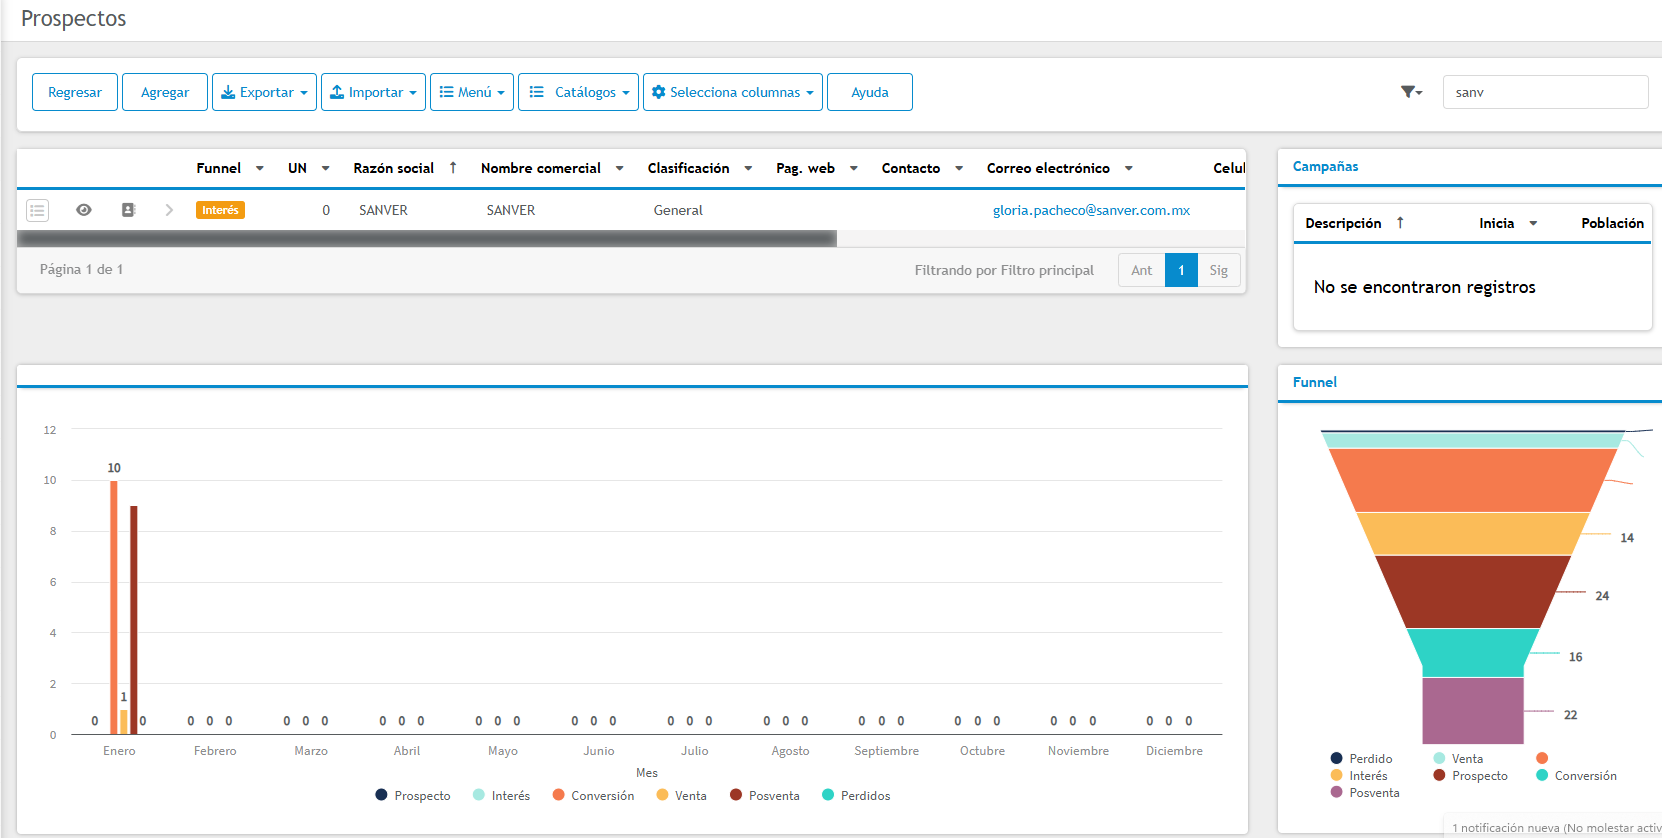Click the Interés funnel badge
Screen dimensions: 1662x838
point(220,210)
